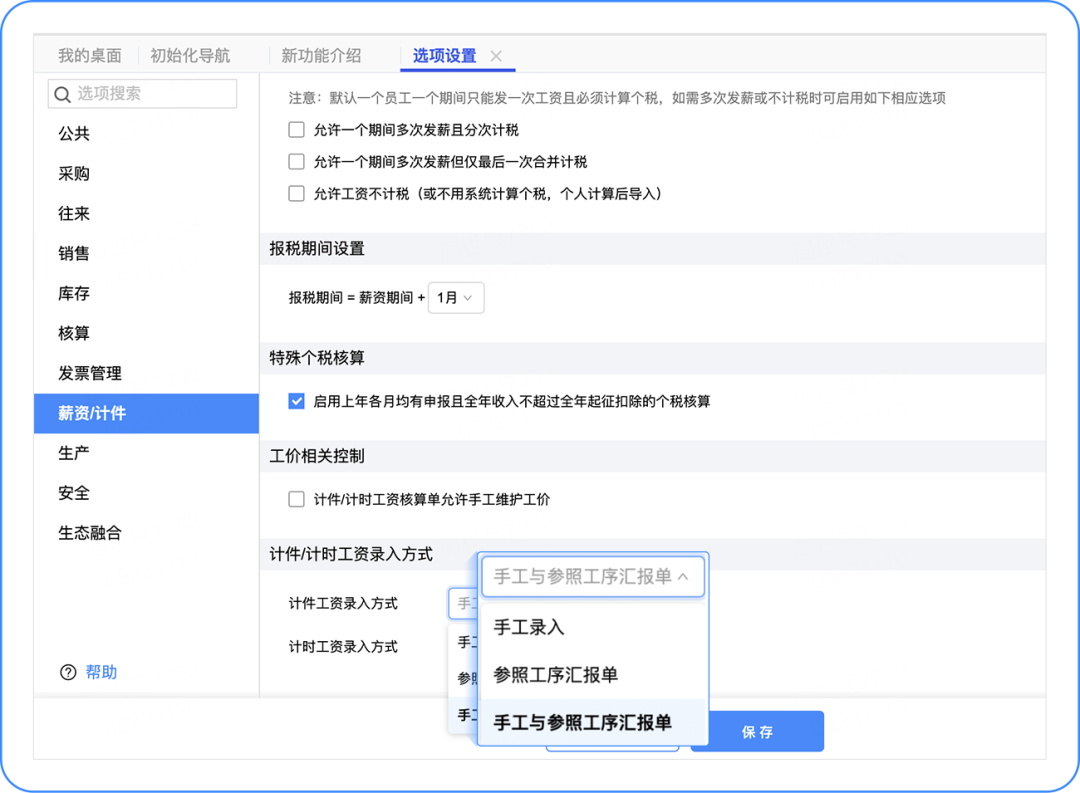This screenshot has width=1080, height=793.
Task: Check the 允许工资不计税 option
Action: point(296,192)
